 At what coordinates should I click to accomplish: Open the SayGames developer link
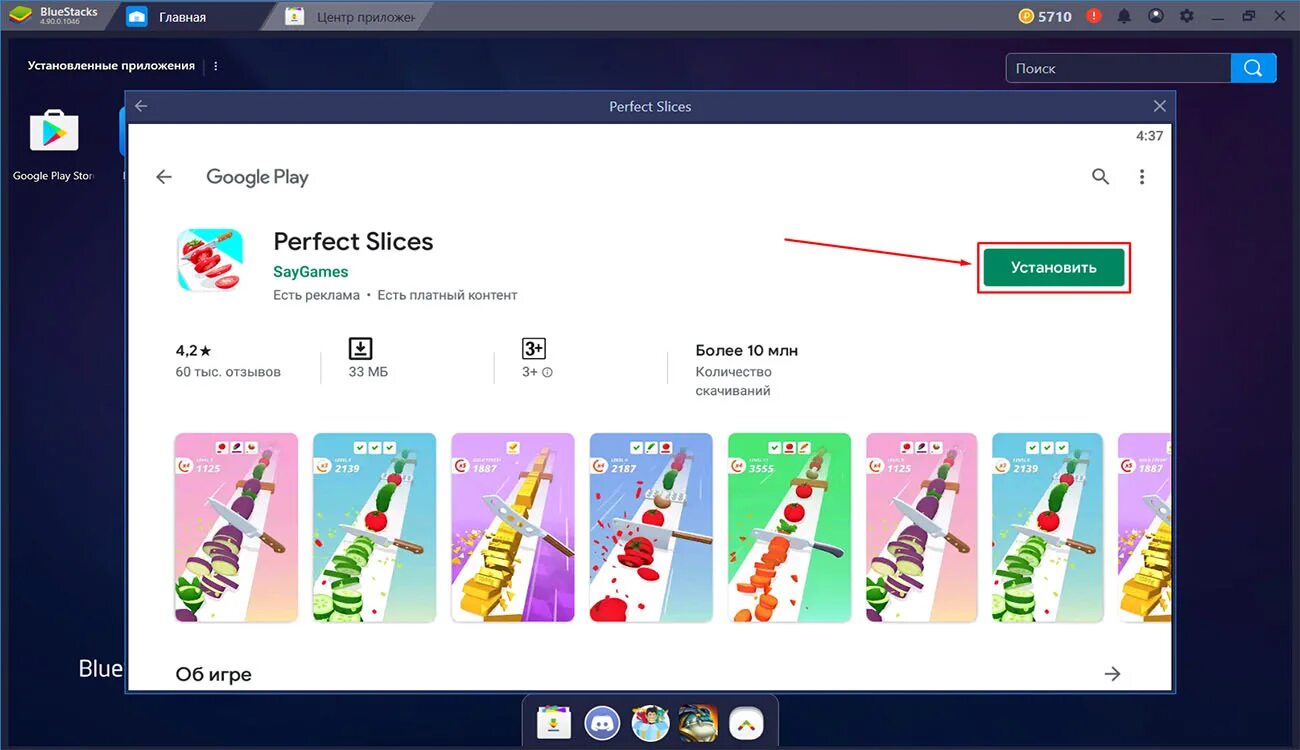click(311, 271)
